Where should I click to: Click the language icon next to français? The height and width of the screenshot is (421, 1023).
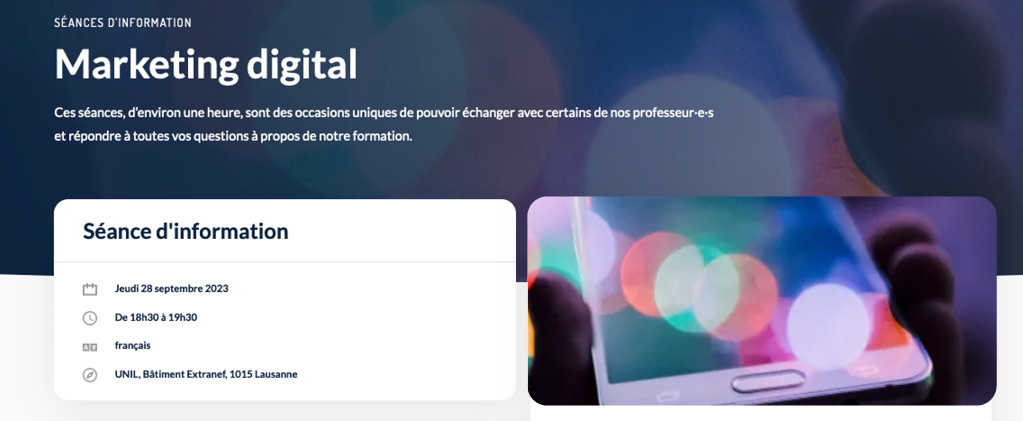[89, 347]
